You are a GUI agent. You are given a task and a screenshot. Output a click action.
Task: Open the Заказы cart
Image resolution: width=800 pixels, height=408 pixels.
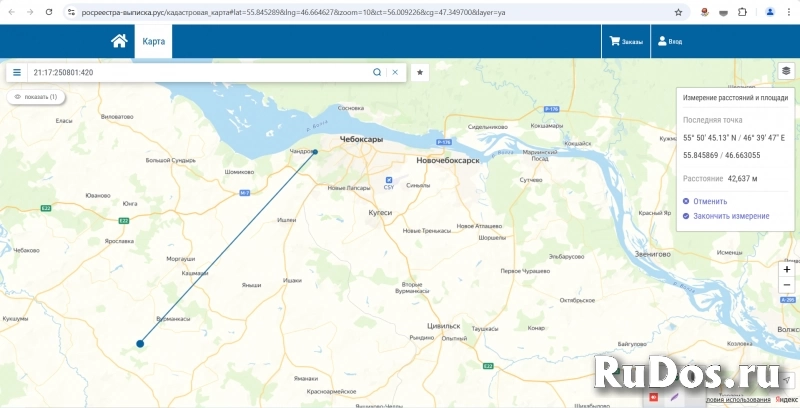[627, 41]
